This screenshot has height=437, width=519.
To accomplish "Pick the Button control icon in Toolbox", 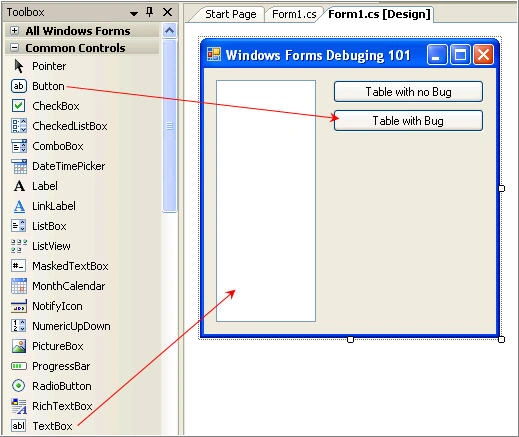I will tap(19, 86).
